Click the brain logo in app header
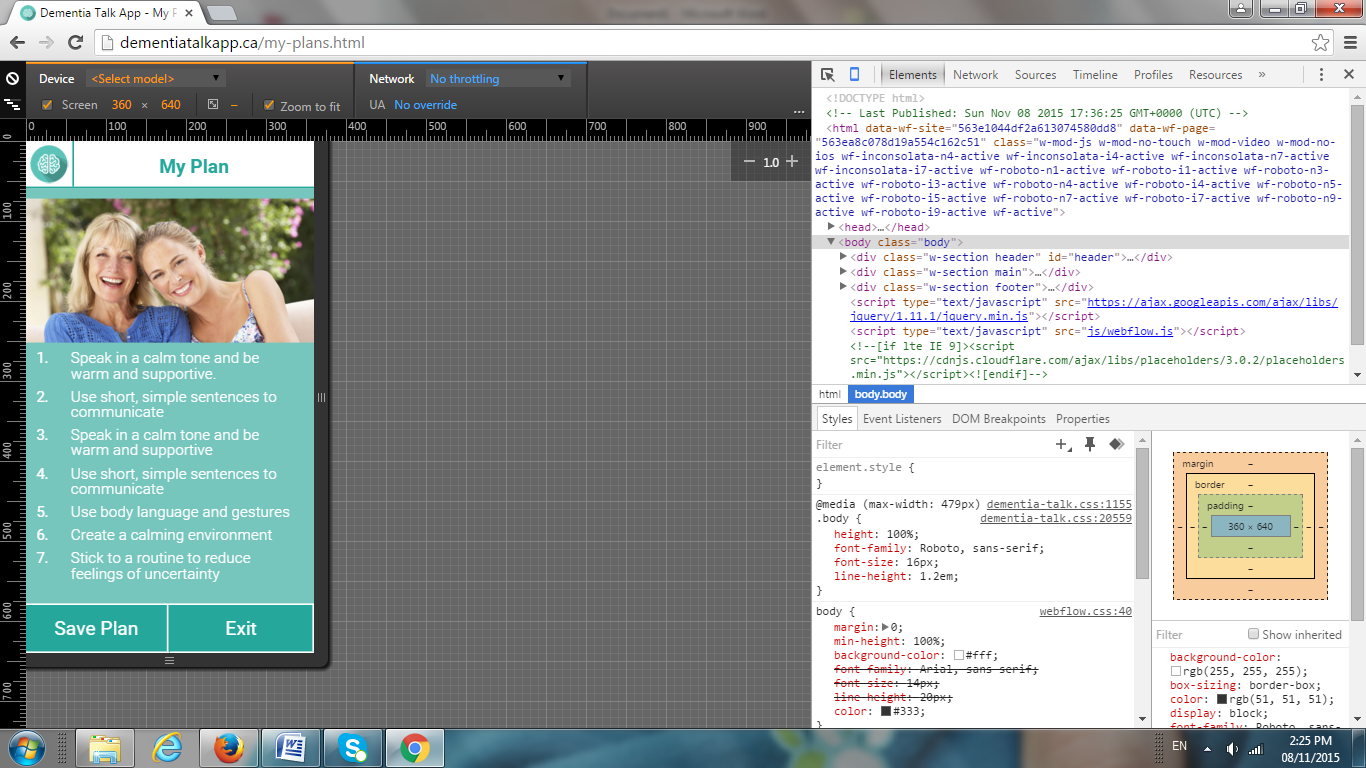 click(48, 165)
